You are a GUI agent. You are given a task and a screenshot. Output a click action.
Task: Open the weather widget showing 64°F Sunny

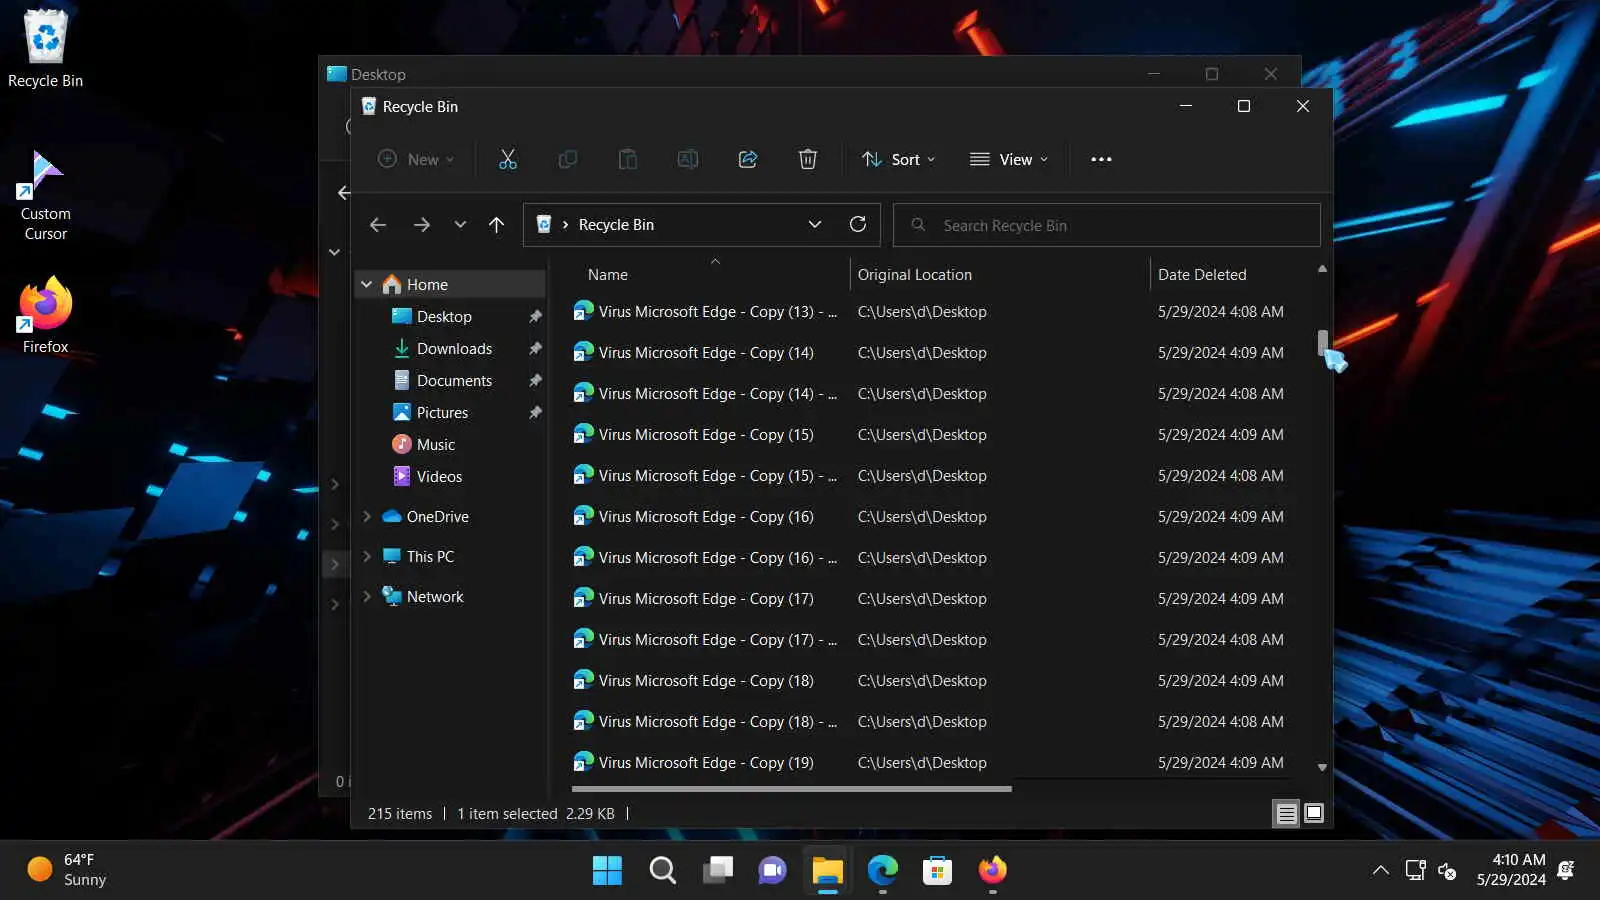click(x=67, y=870)
